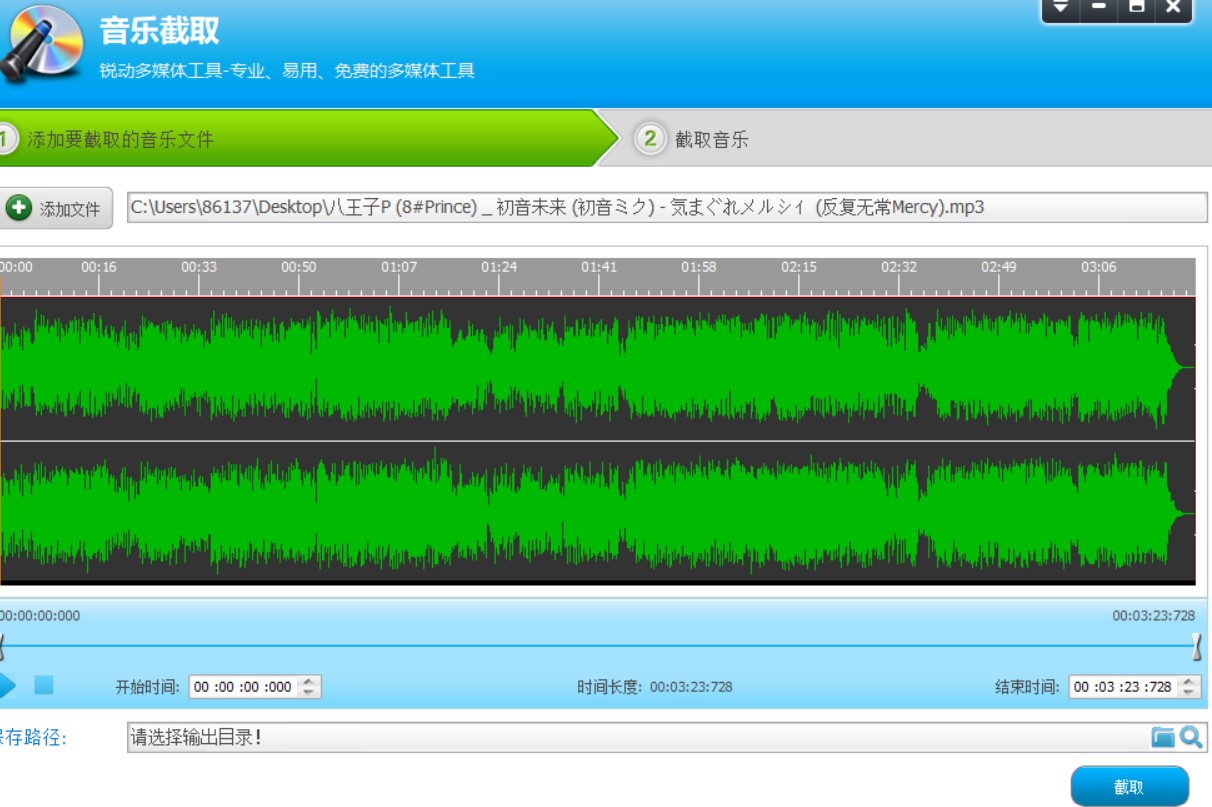Click the 00:33 mark on the ruler
Viewport: 1212px width, 807px height.
point(199,267)
